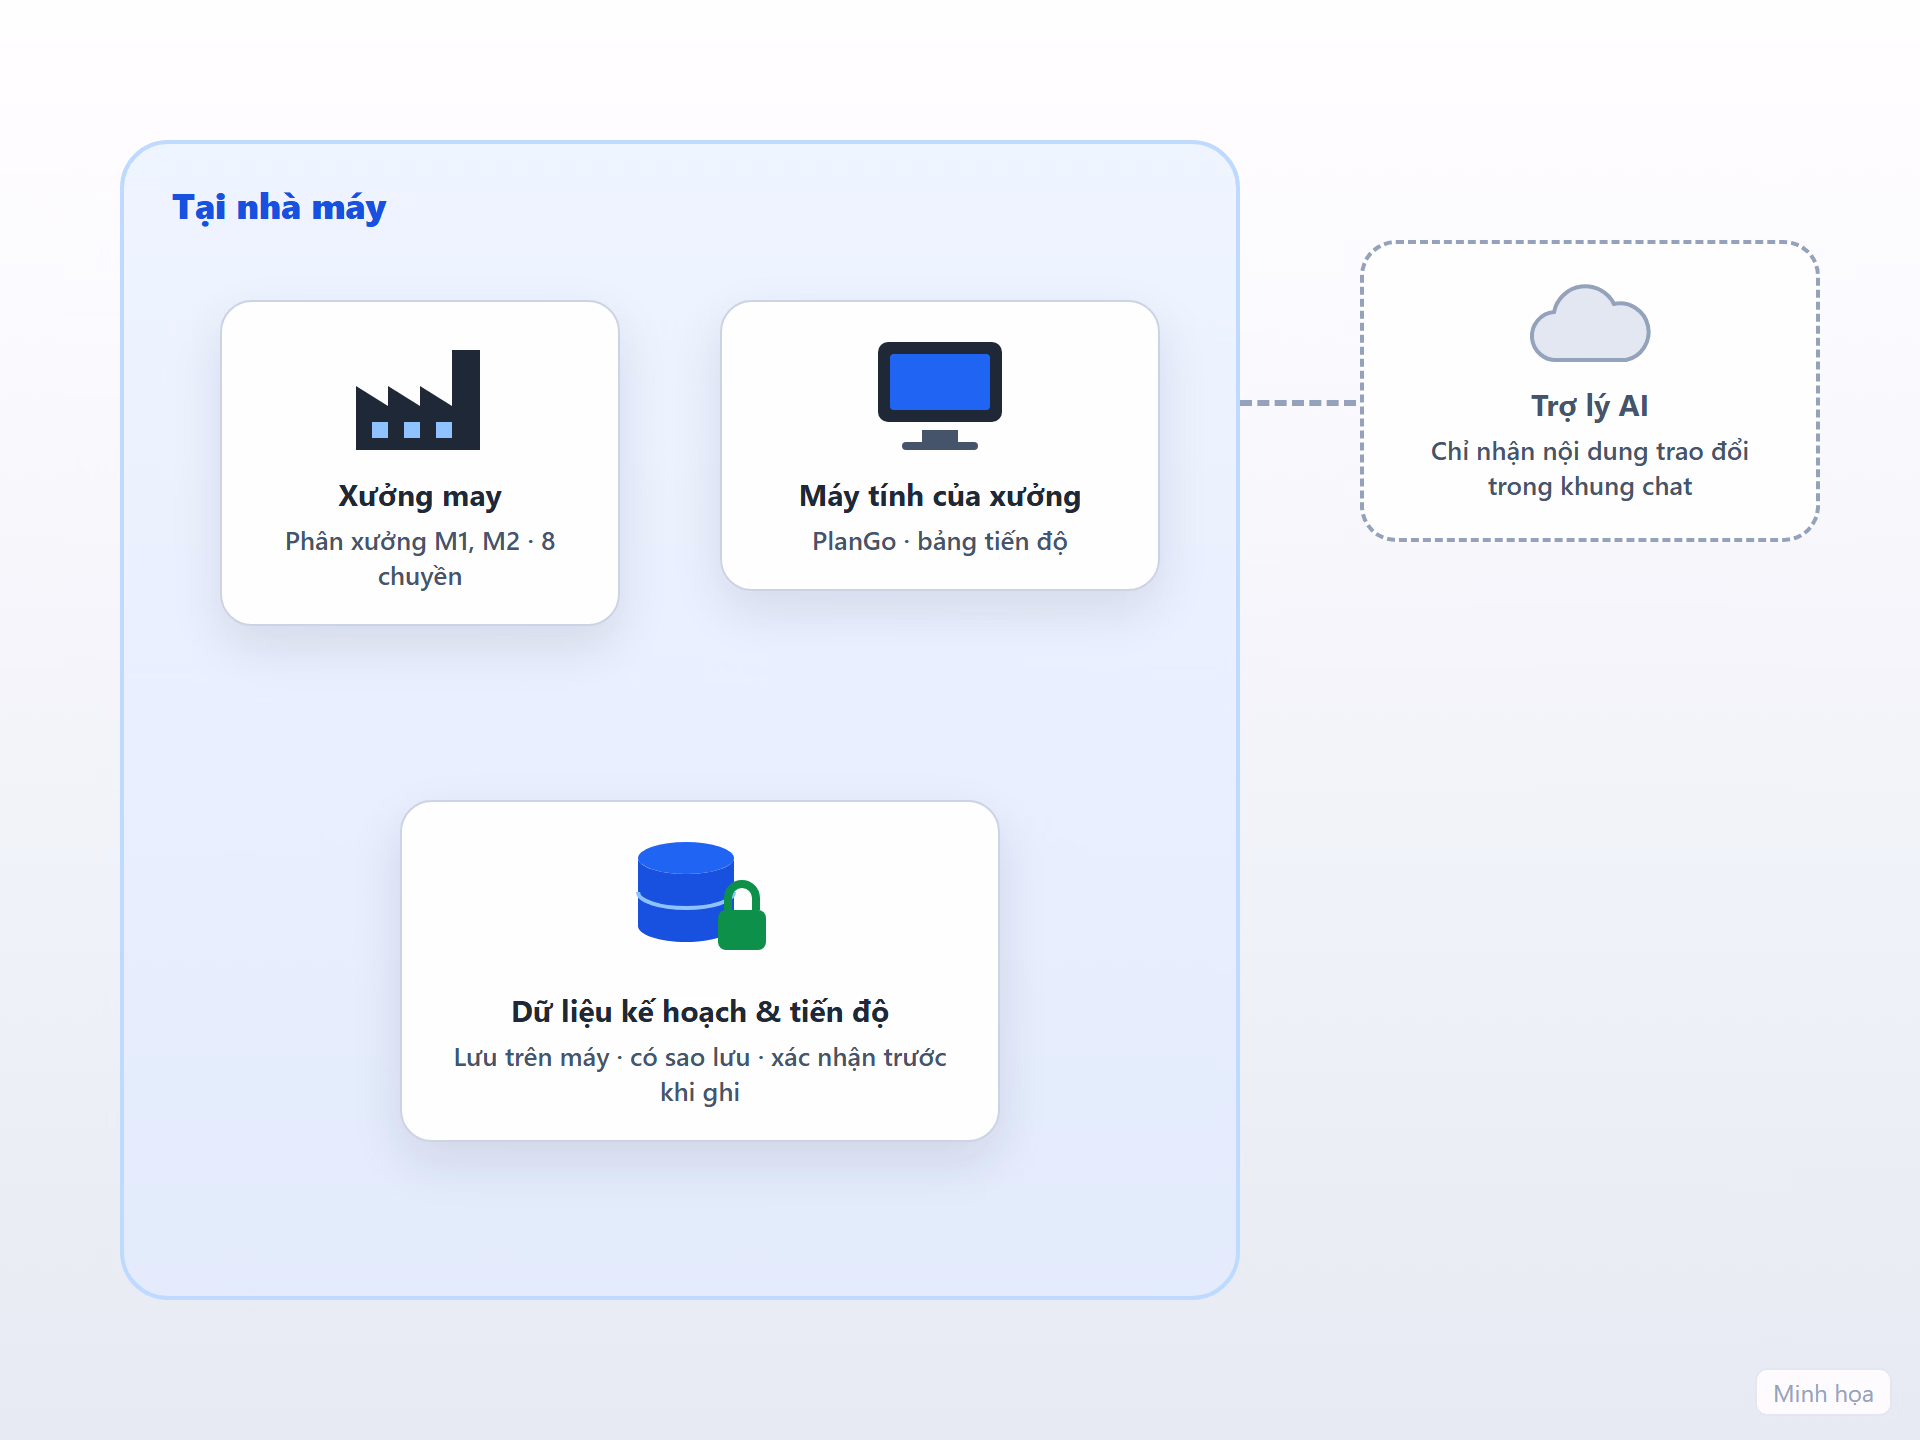Click the trong khung chat text line
Screen dimensions: 1920x1440
click(x=1590, y=486)
